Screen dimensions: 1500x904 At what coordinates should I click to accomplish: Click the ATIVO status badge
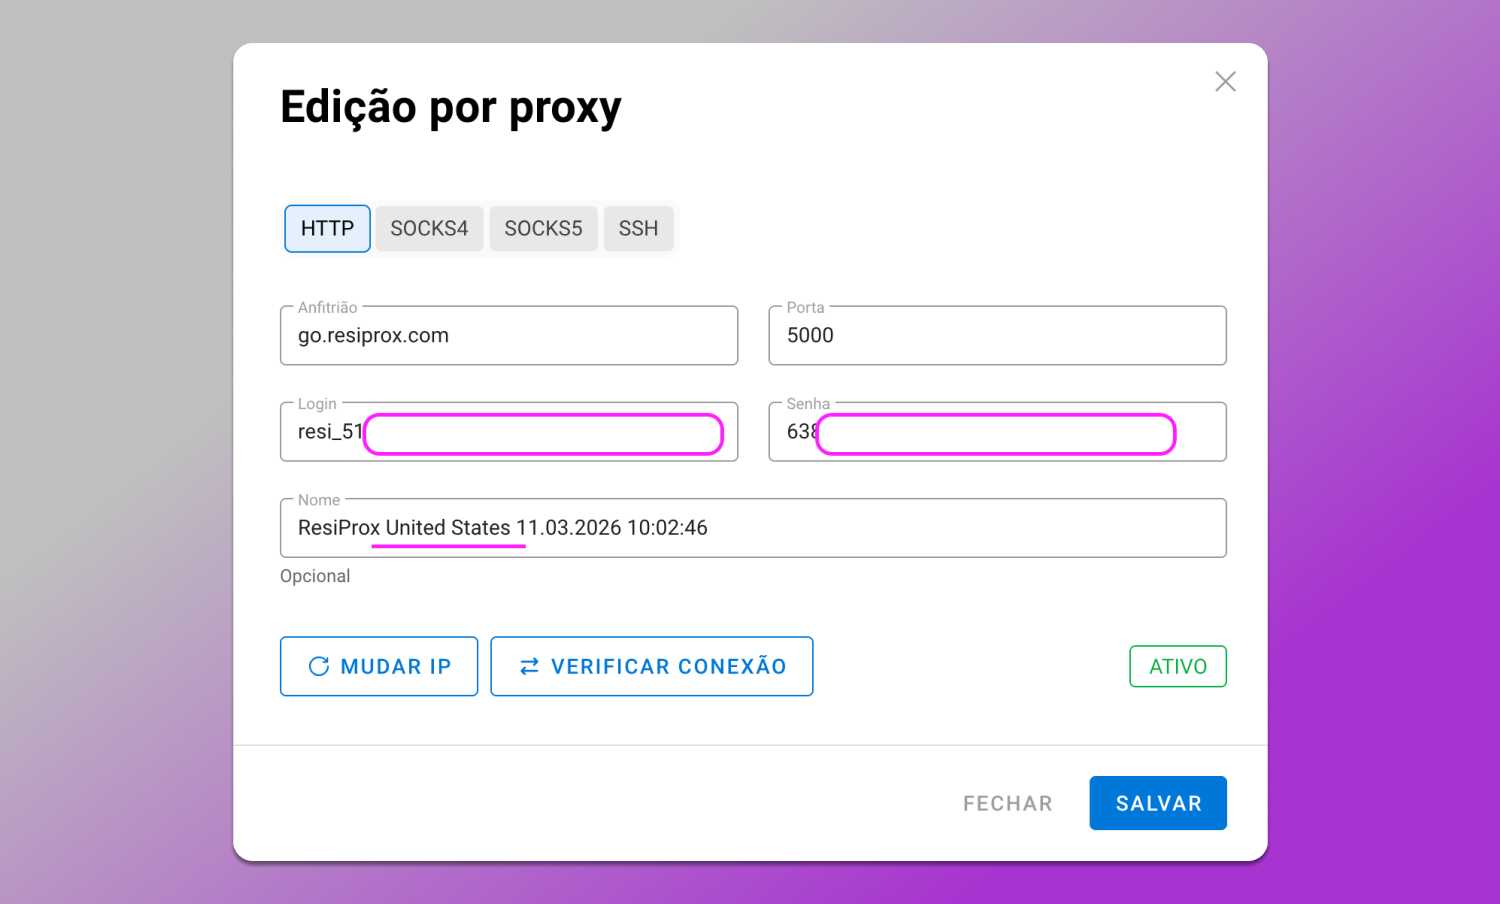click(1177, 666)
